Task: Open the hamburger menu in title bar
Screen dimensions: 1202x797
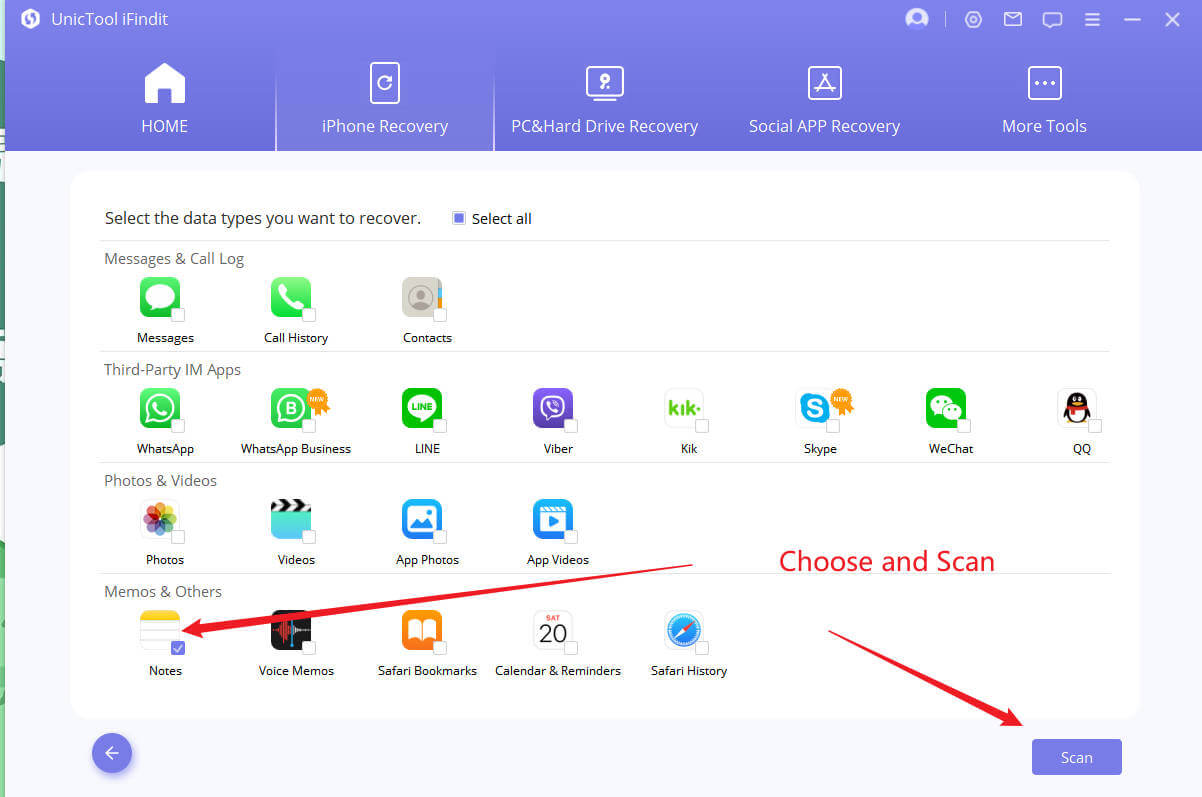Action: (x=1092, y=20)
